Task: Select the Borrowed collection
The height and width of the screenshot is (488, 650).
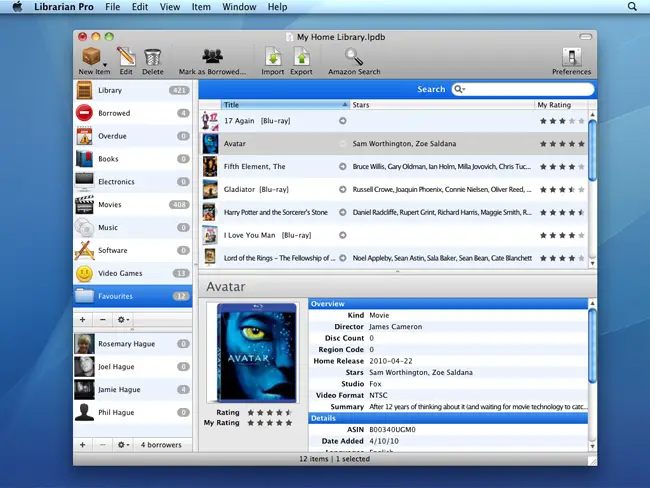Action: tap(133, 113)
